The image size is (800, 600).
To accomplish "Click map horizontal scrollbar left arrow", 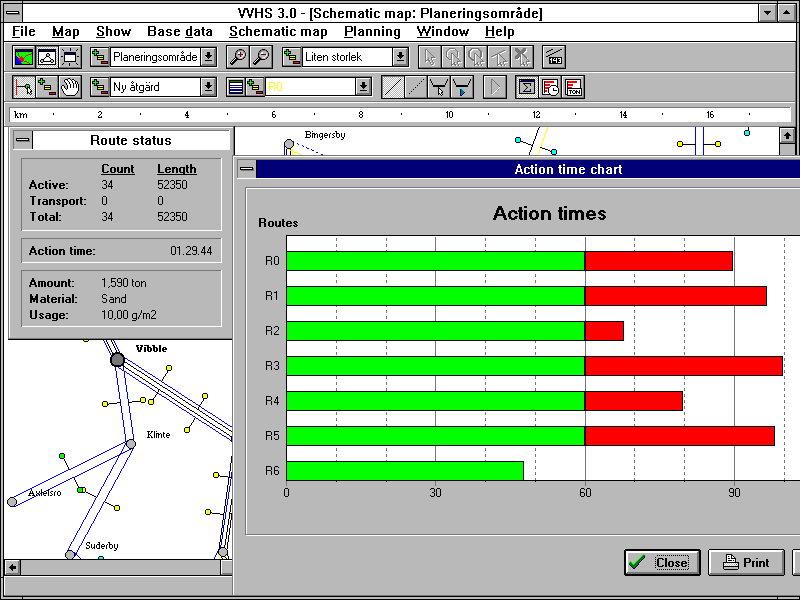I will coord(12,567).
